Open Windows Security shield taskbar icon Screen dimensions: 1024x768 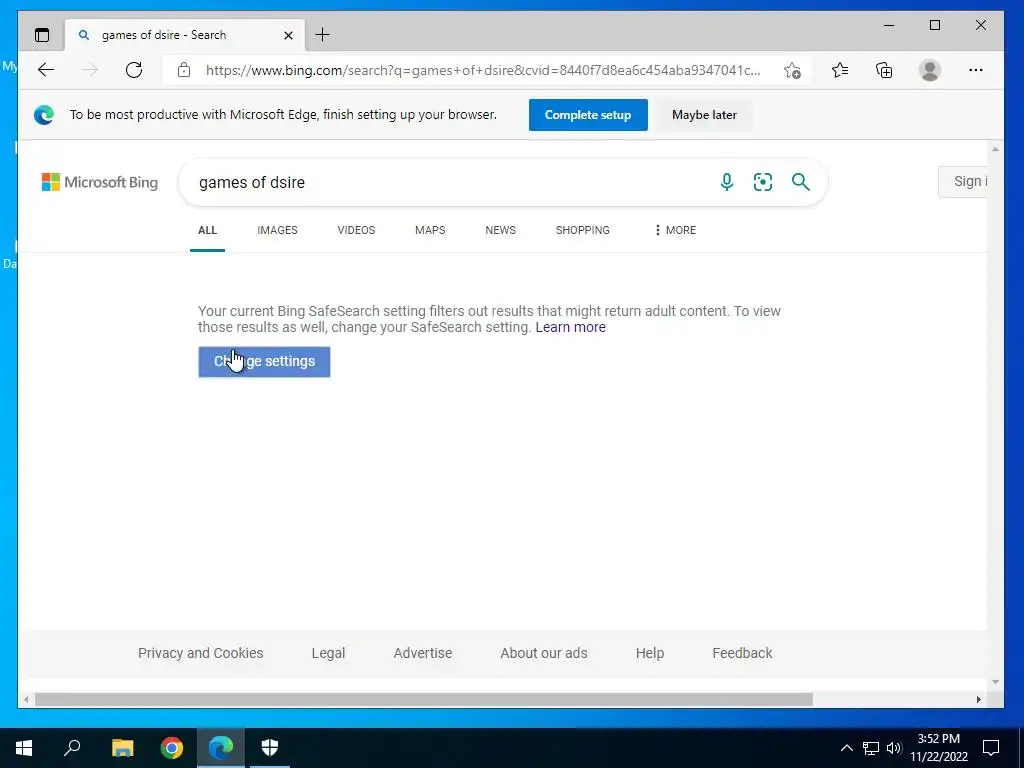270,748
